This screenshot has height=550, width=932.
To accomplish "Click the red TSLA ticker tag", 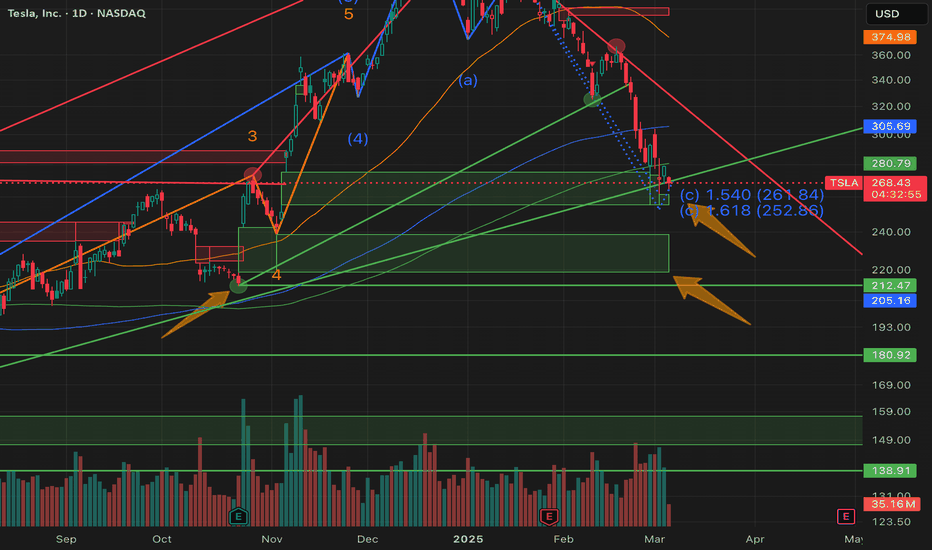I will click(843, 183).
